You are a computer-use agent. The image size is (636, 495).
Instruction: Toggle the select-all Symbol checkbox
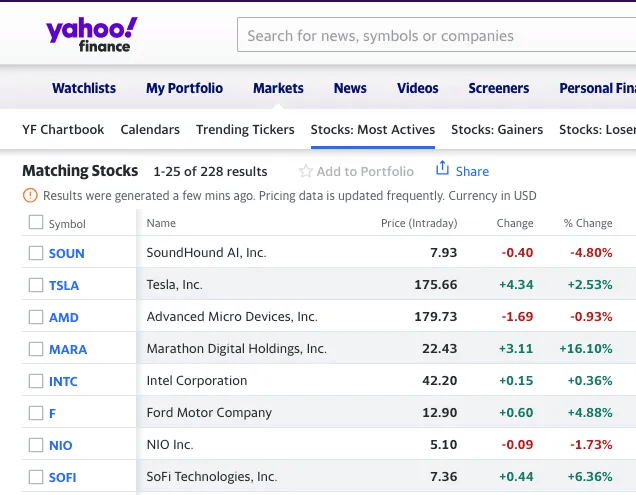click(36, 223)
